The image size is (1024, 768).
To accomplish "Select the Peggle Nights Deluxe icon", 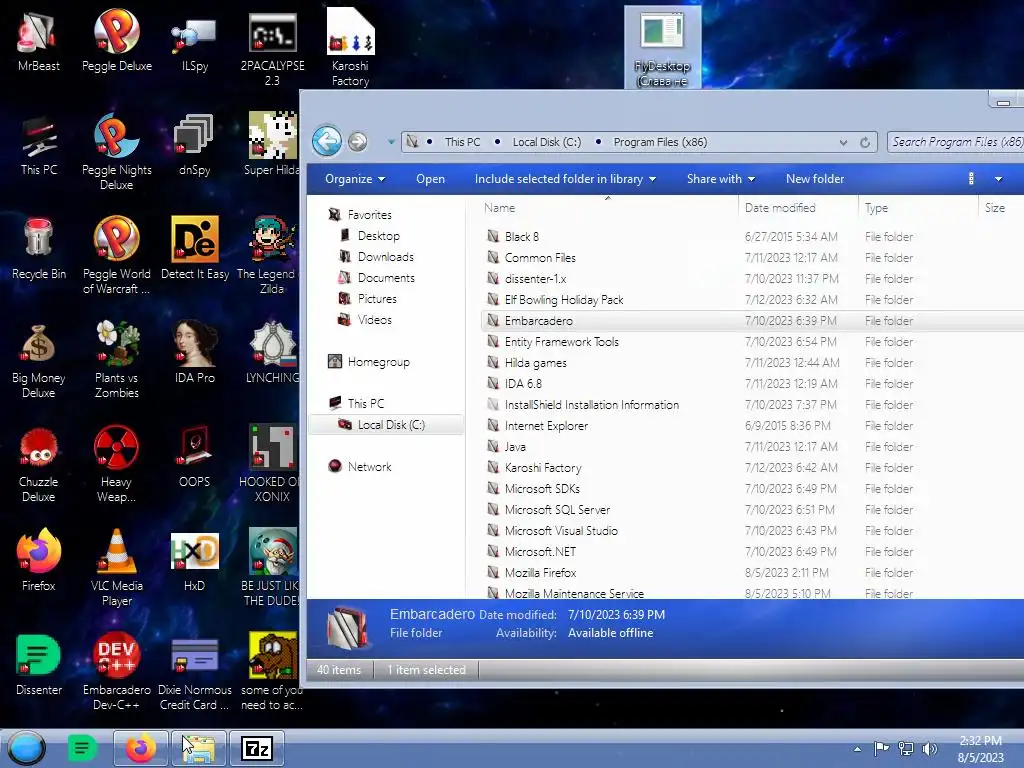I will click(117, 153).
